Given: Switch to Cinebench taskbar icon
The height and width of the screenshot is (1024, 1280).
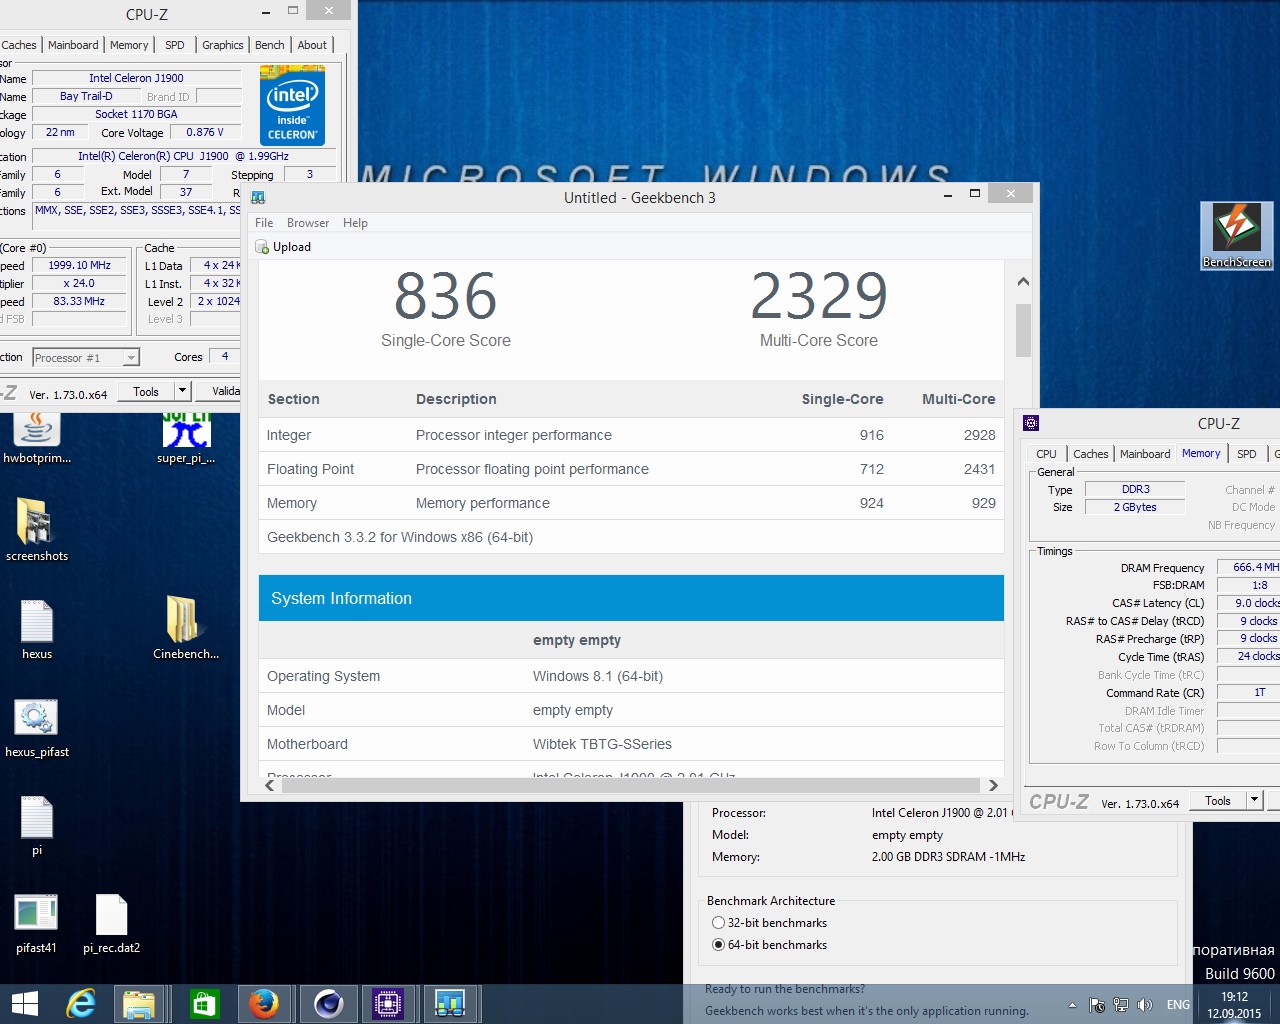Looking at the screenshot, I should [x=328, y=1004].
